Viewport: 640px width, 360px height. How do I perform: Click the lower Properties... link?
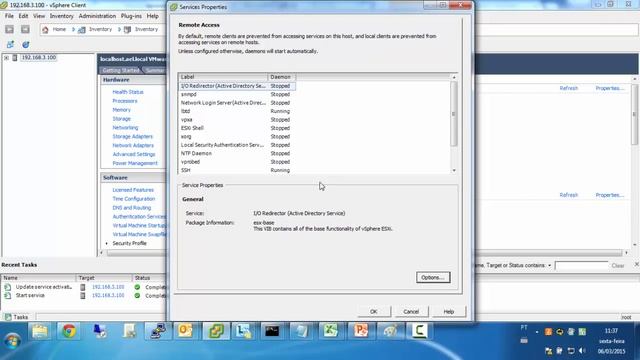click(x=609, y=195)
